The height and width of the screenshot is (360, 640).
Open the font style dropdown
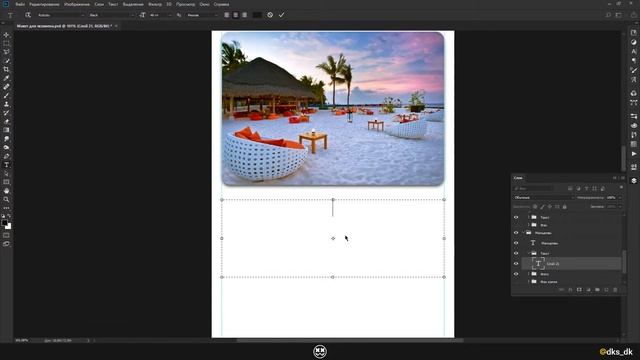pyautogui.click(x=111, y=15)
